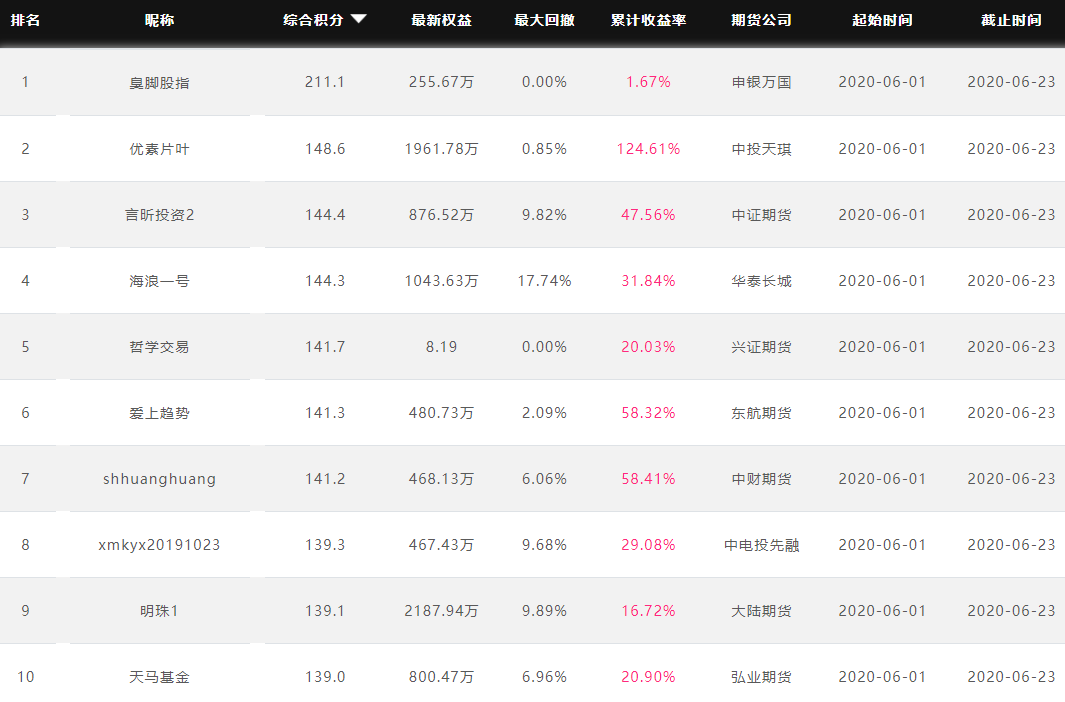Select end date in 优素片叶 row
This screenshot has height=702, width=1065.
(1011, 149)
